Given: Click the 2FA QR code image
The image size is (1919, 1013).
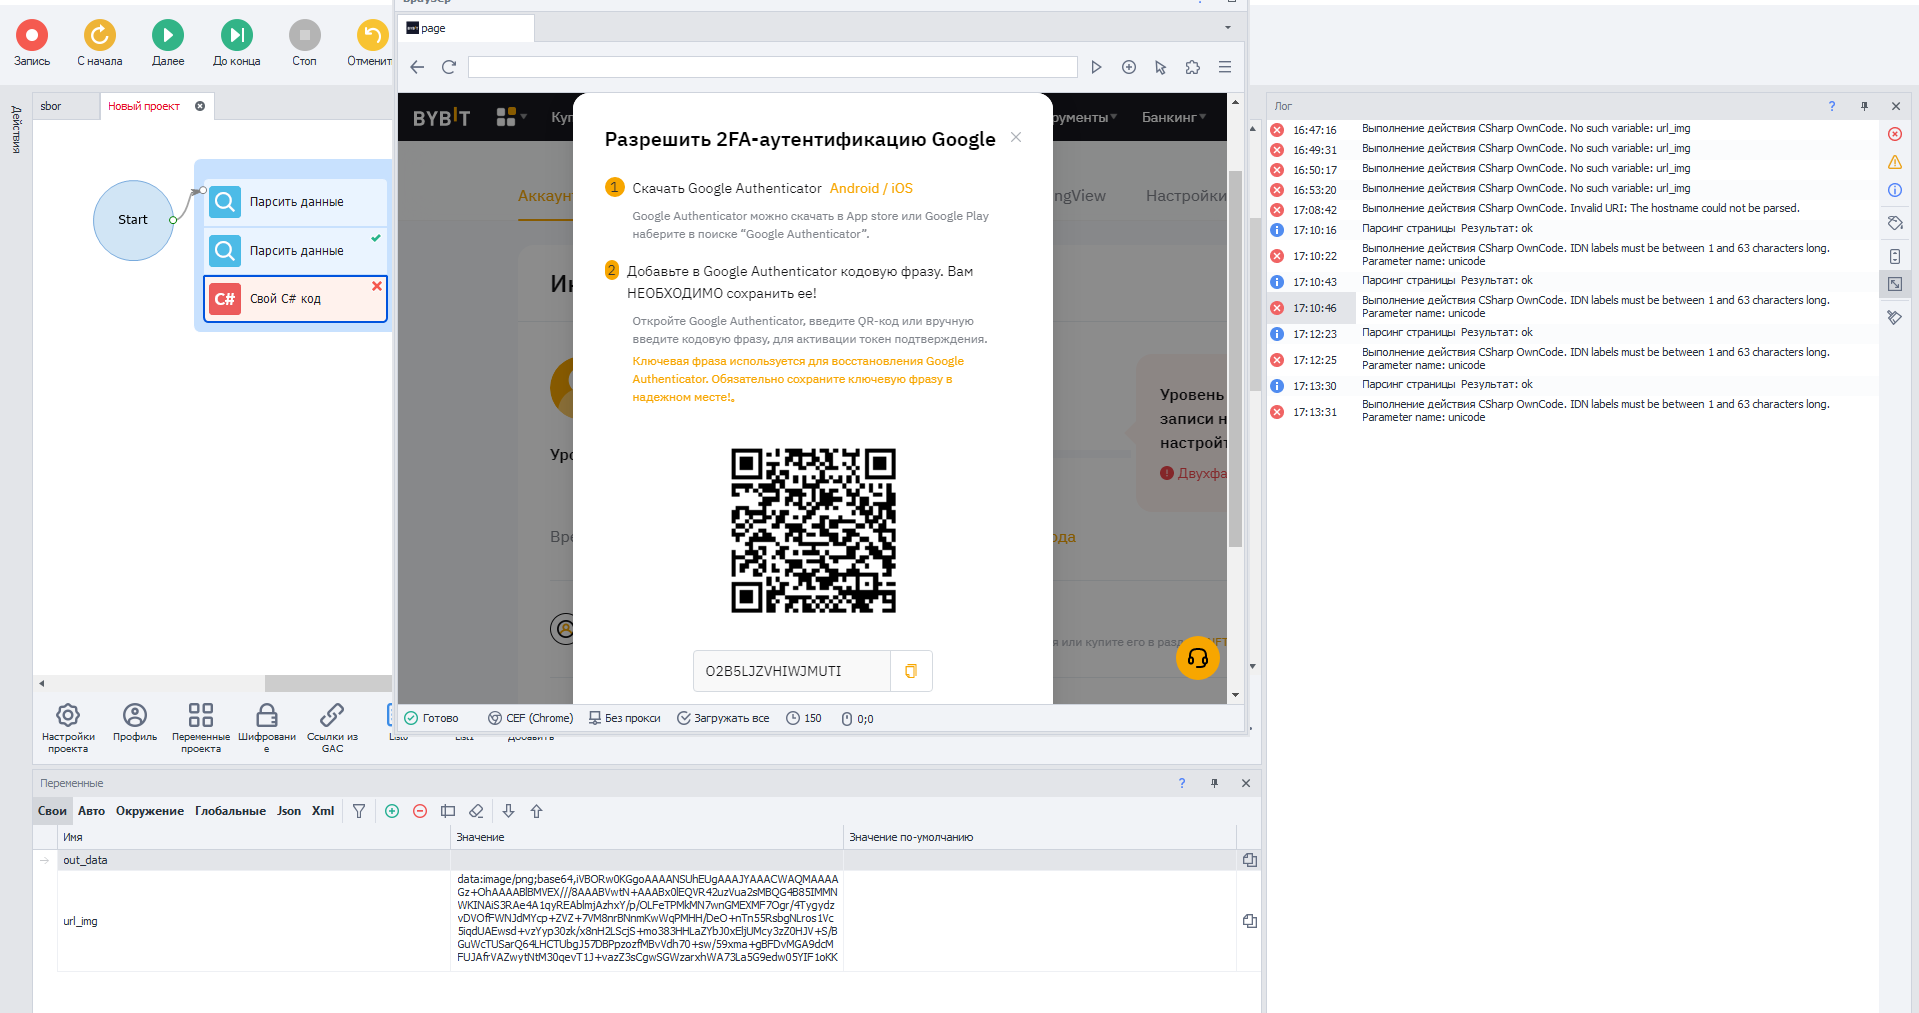Looking at the screenshot, I should coord(813,530).
